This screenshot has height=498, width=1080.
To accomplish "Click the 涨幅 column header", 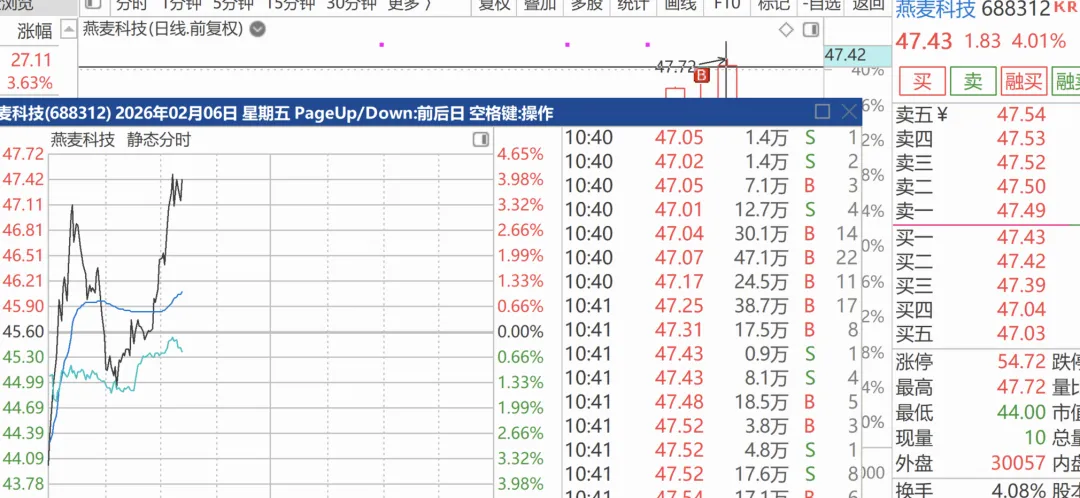I will (34, 32).
